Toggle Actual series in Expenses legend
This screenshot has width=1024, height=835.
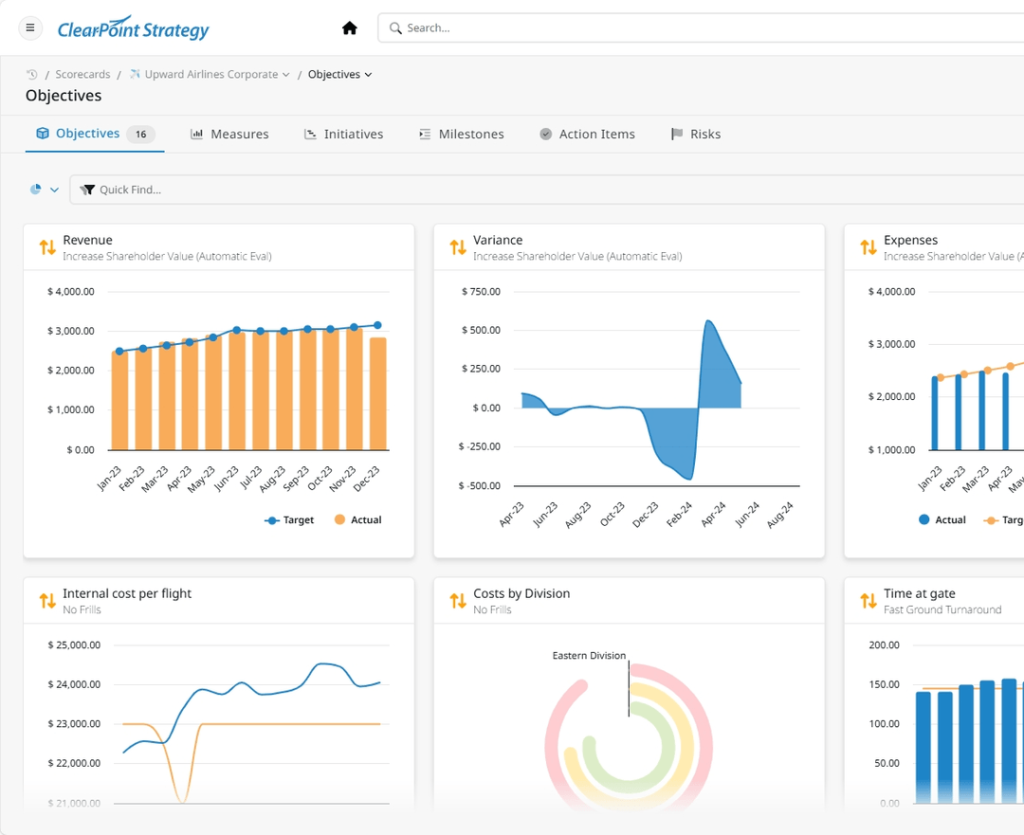(x=942, y=520)
